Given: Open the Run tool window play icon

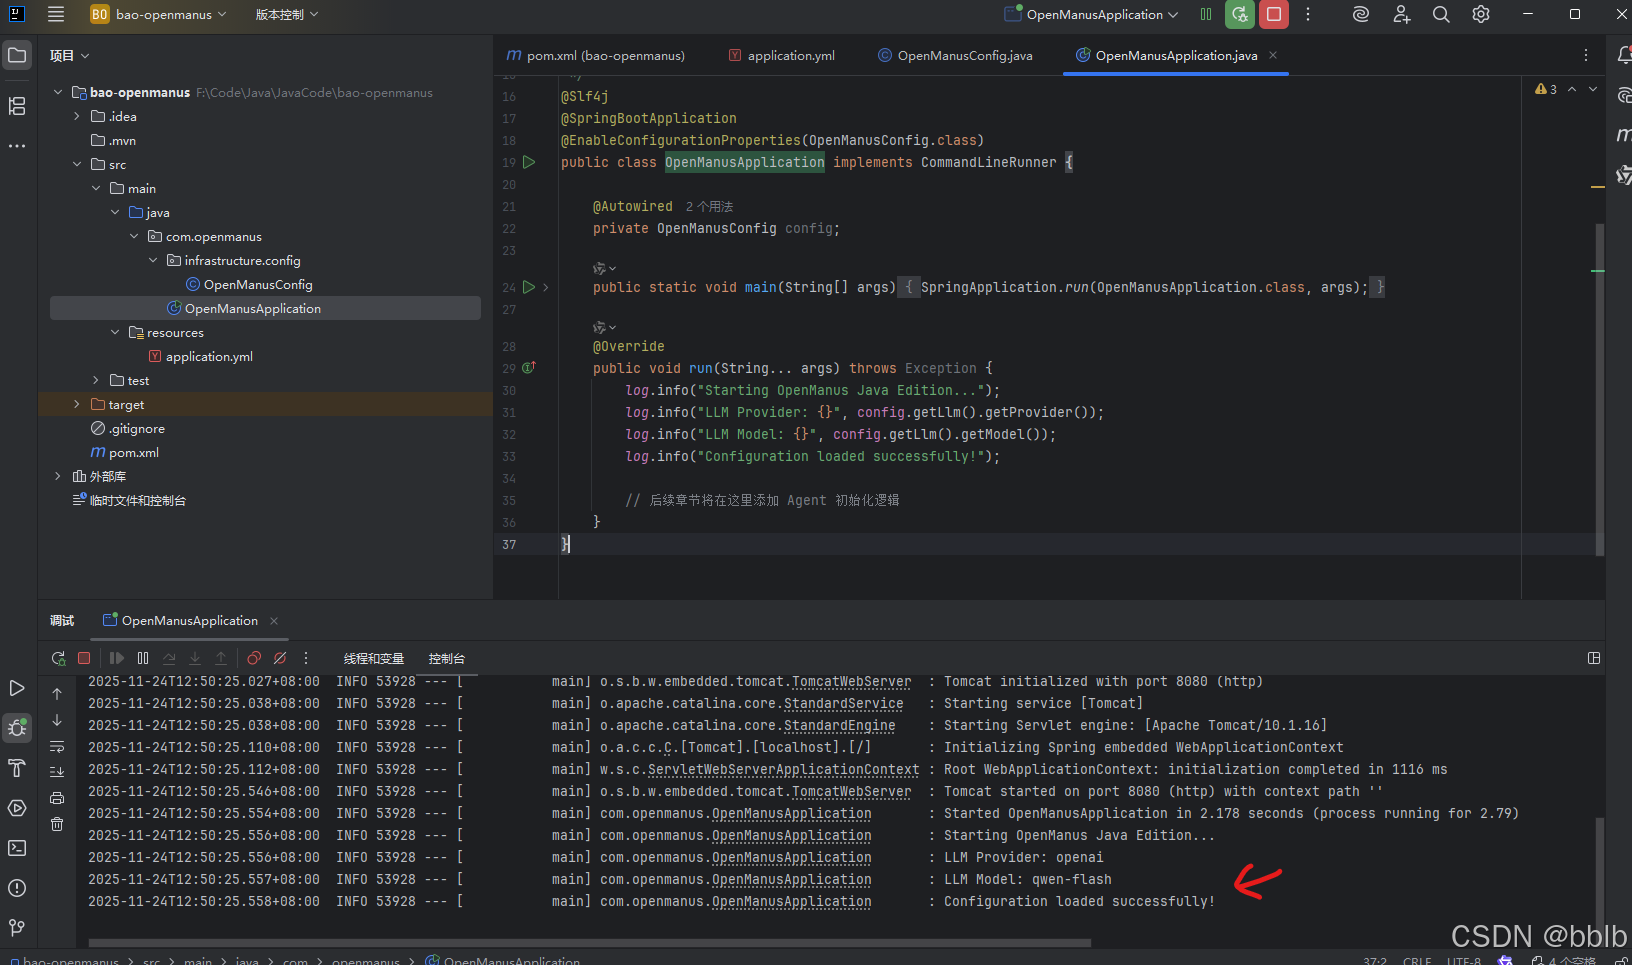Looking at the screenshot, I should coord(17,688).
